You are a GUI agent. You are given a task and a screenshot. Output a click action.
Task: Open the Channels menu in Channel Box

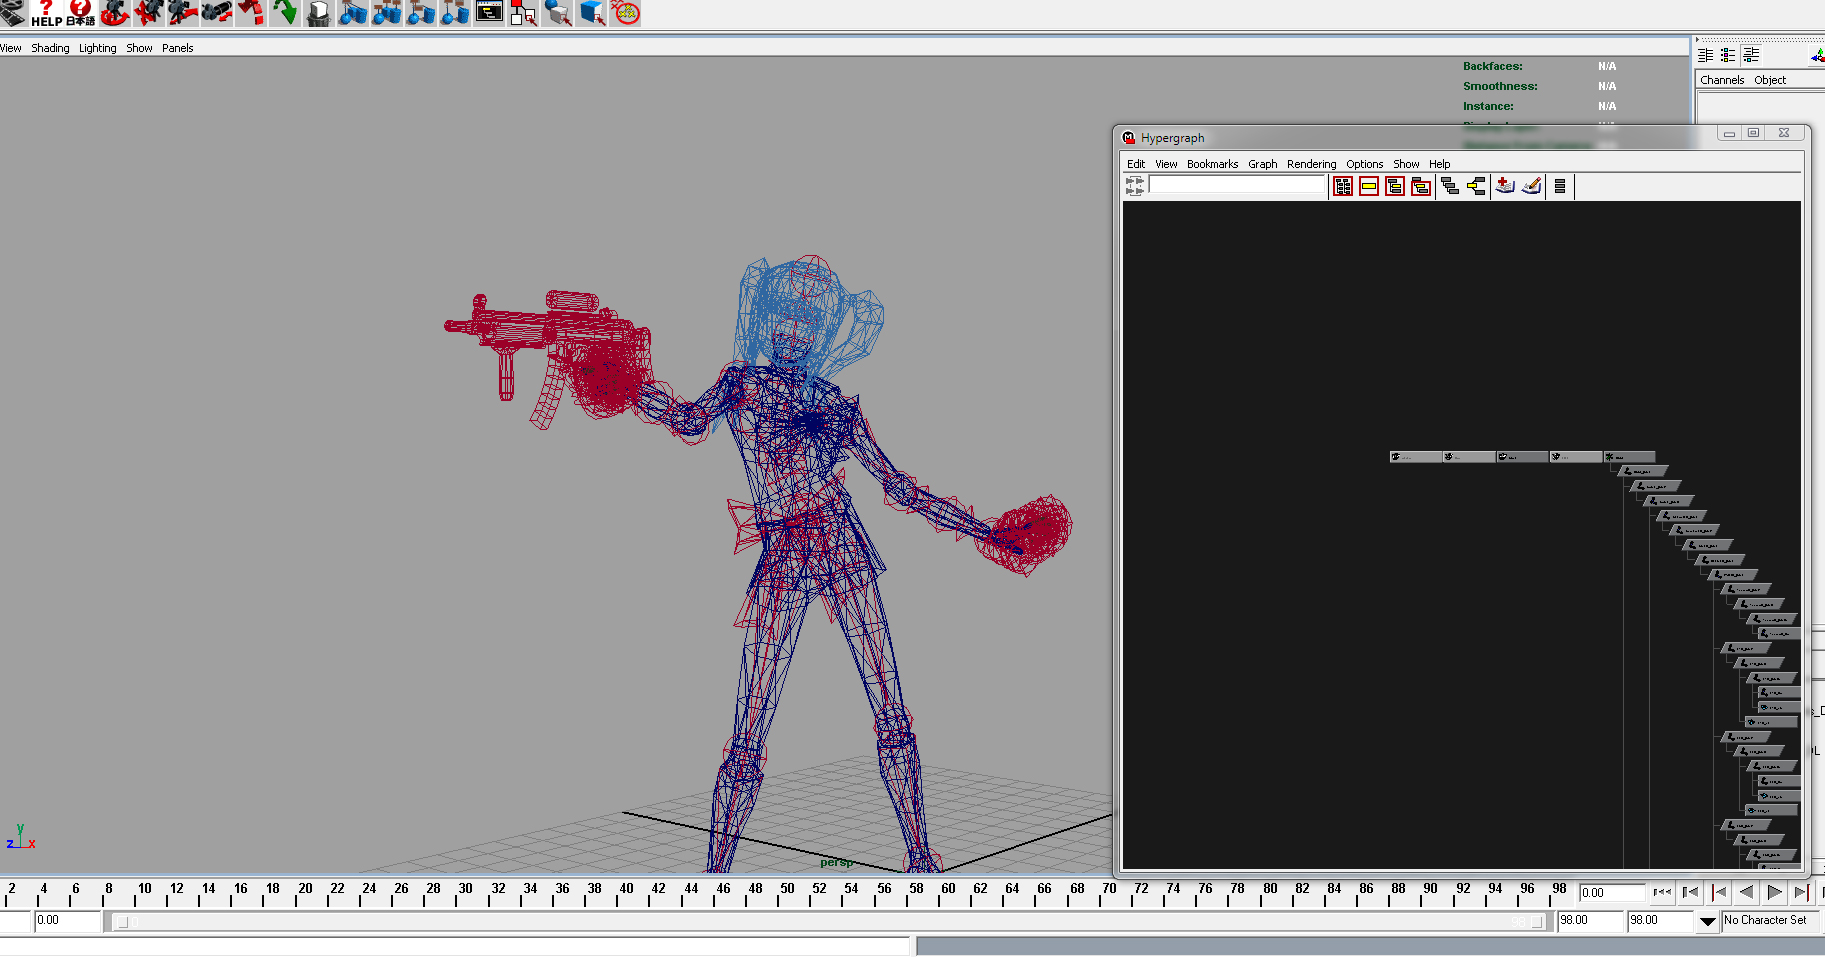tap(1722, 80)
